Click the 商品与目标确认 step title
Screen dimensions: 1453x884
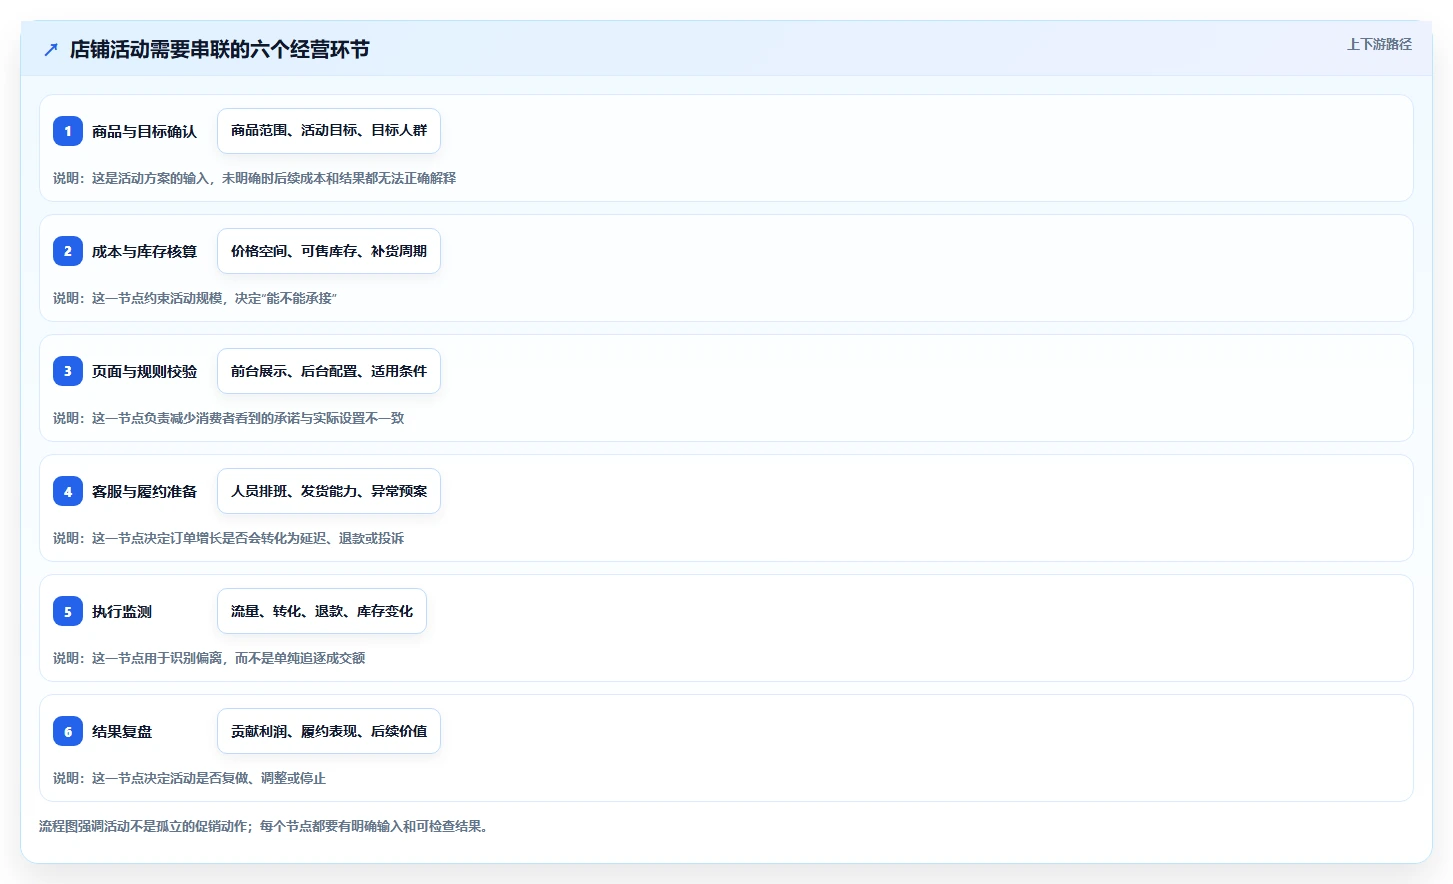coord(144,131)
